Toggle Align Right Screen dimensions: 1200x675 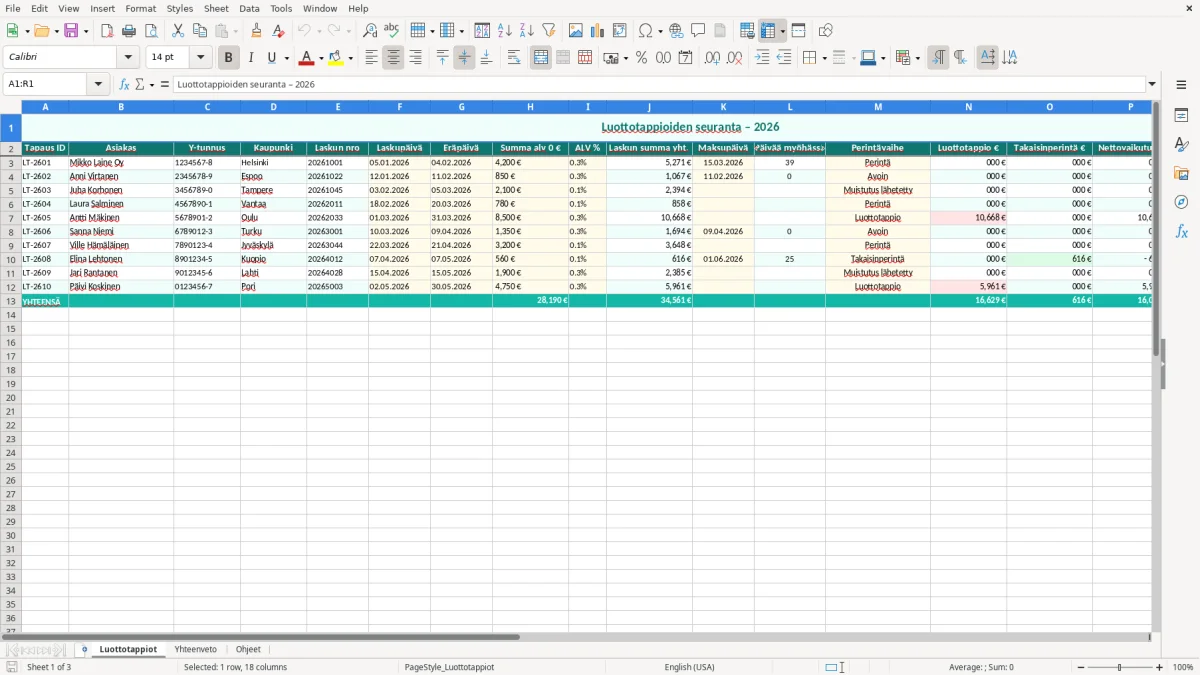pos(415,58)
